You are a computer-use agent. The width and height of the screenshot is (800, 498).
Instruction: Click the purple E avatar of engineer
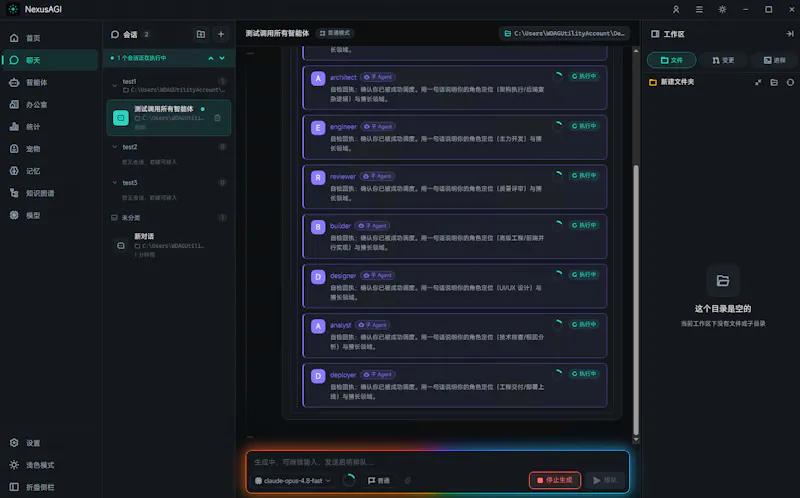point(318,128)
